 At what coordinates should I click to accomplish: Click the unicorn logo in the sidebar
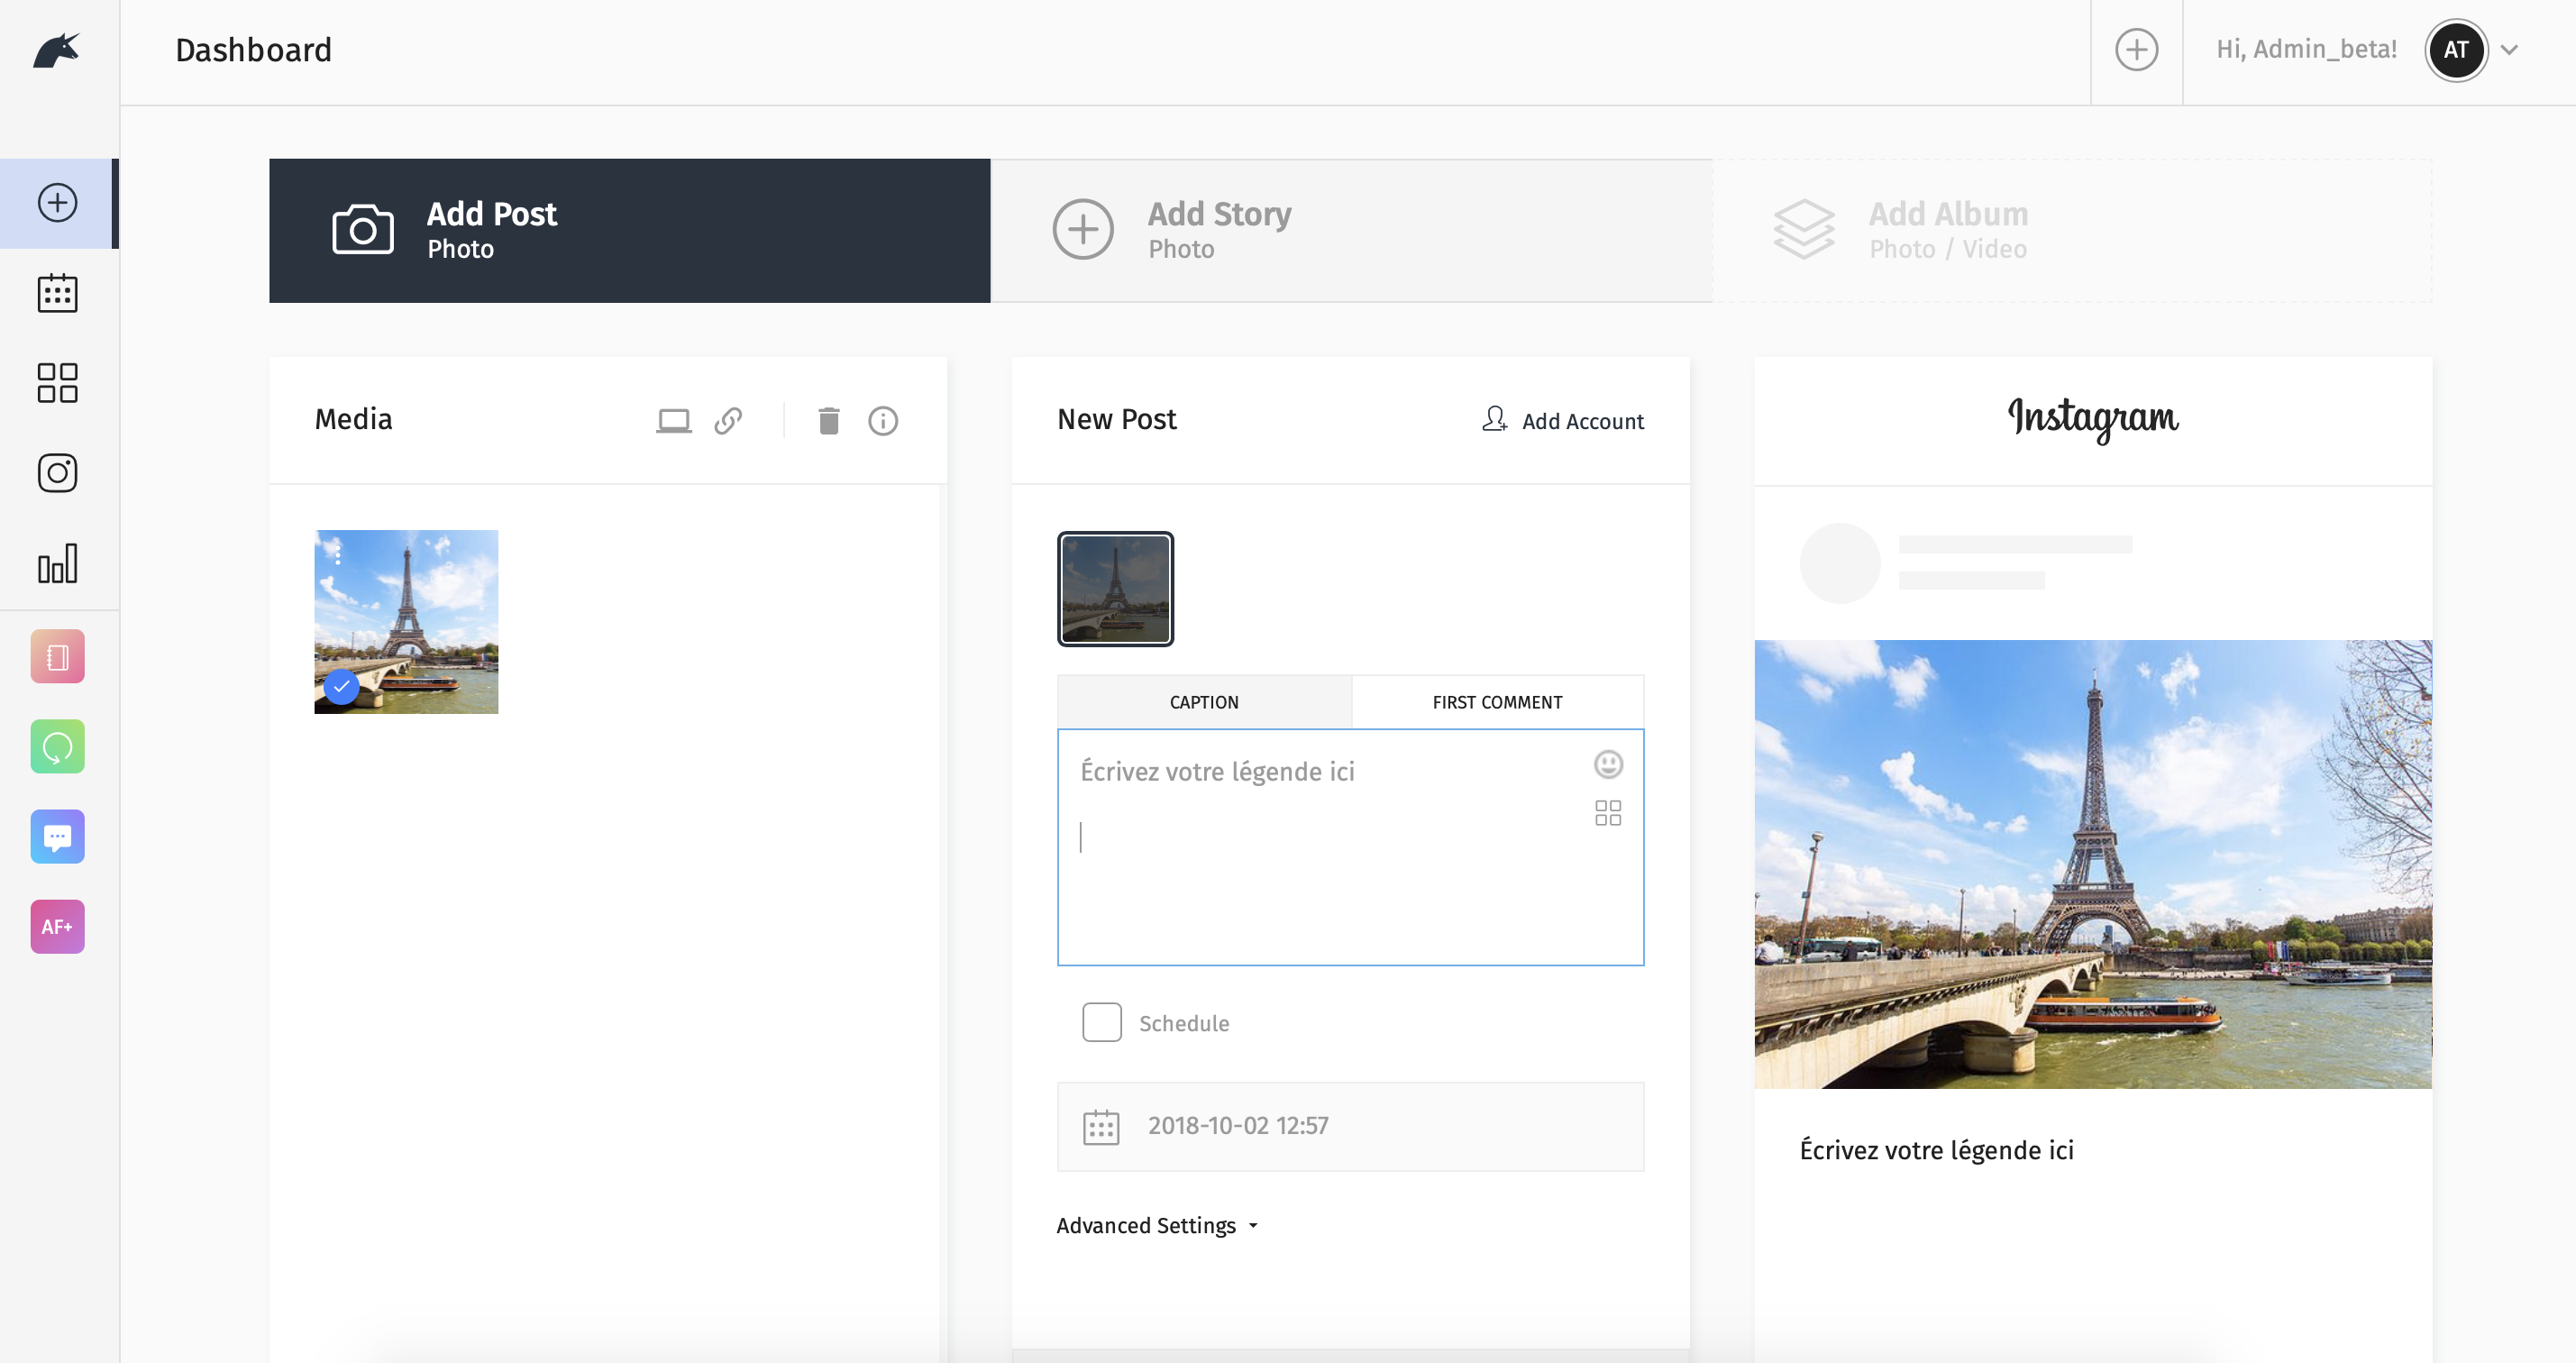pos(57,50)
